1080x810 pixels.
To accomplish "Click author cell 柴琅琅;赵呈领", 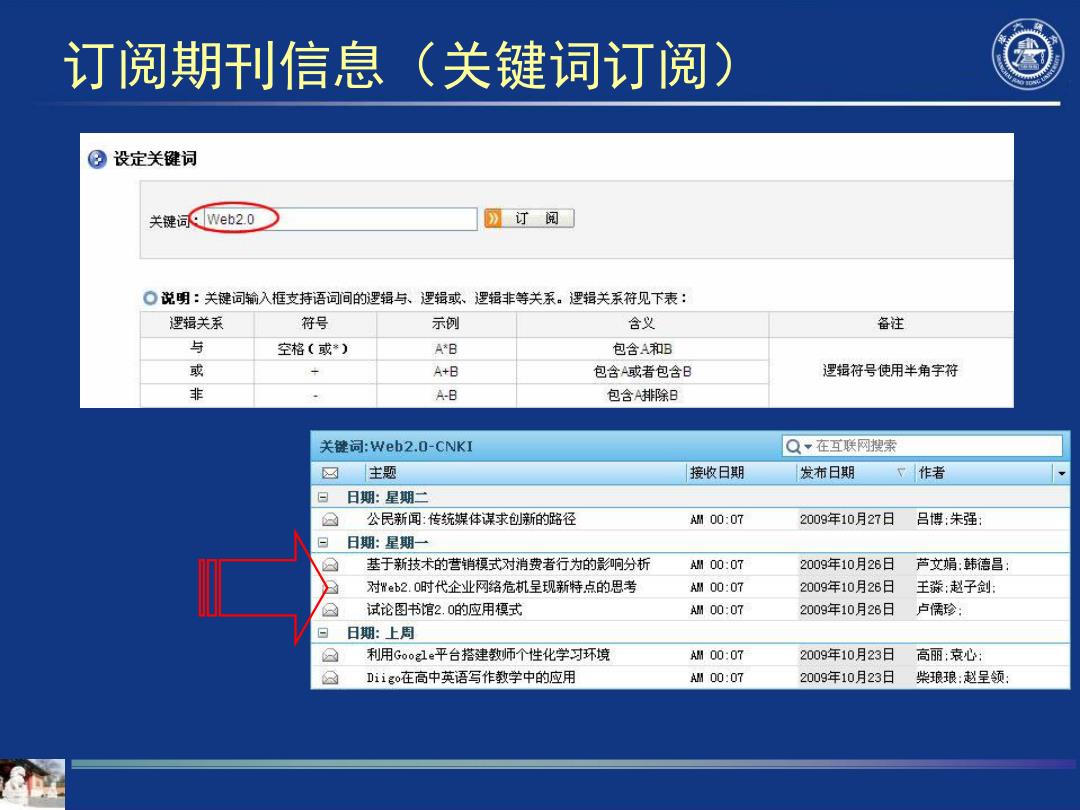I will coord(963,678).
